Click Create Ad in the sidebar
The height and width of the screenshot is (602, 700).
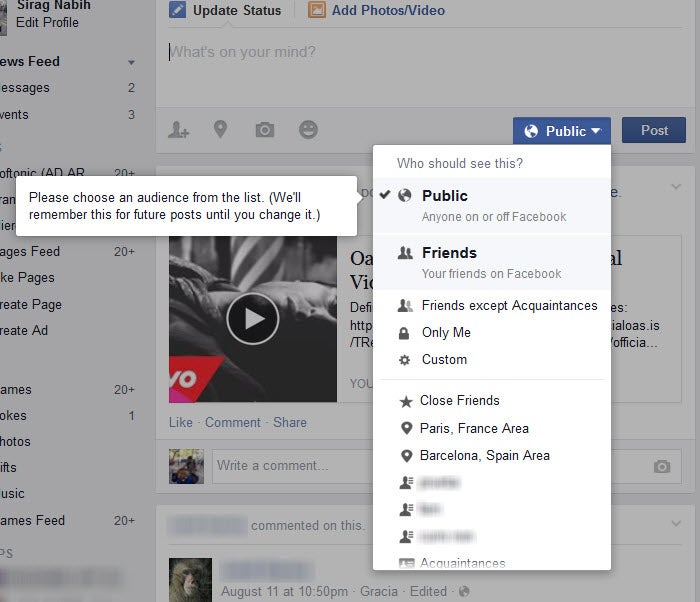point(24,330)
